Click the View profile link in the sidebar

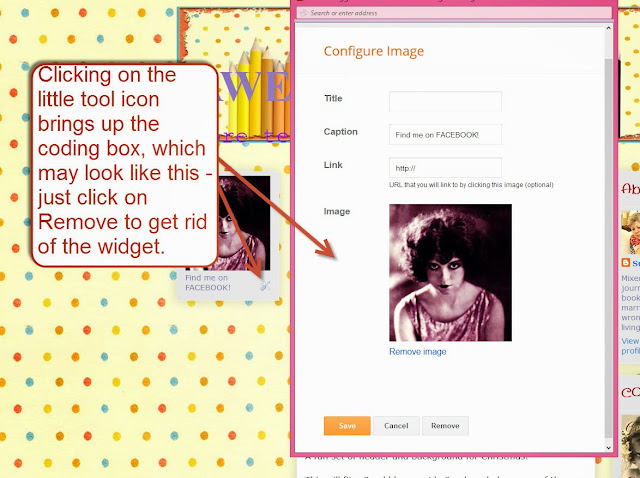click(631, 346)
